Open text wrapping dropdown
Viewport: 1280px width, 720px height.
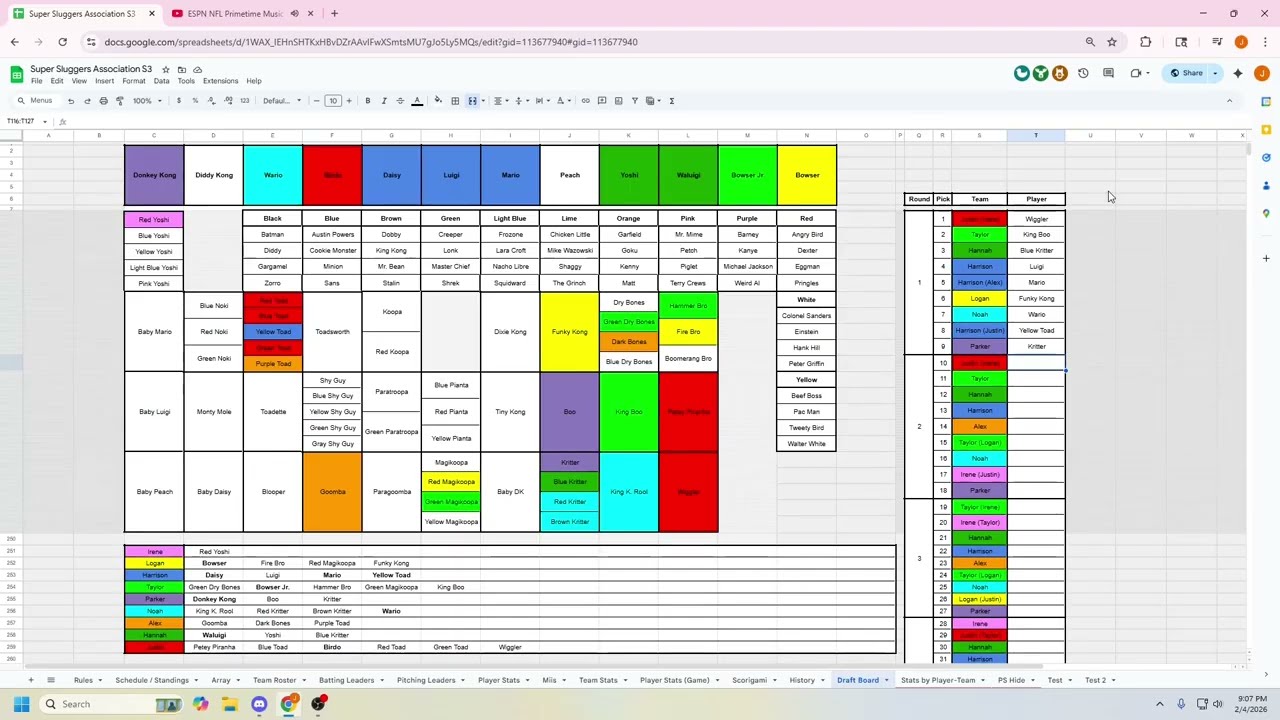coord(542,101)
